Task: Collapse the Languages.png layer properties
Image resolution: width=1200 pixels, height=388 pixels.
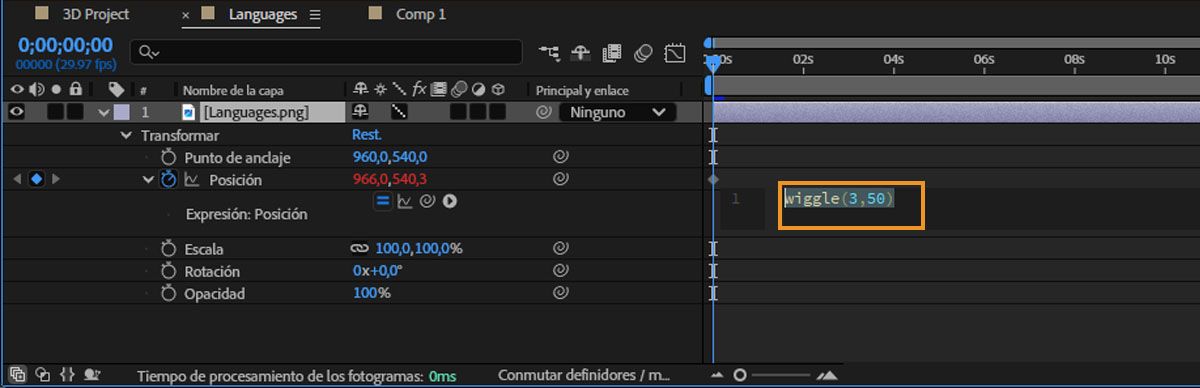Action: (103, 112)
